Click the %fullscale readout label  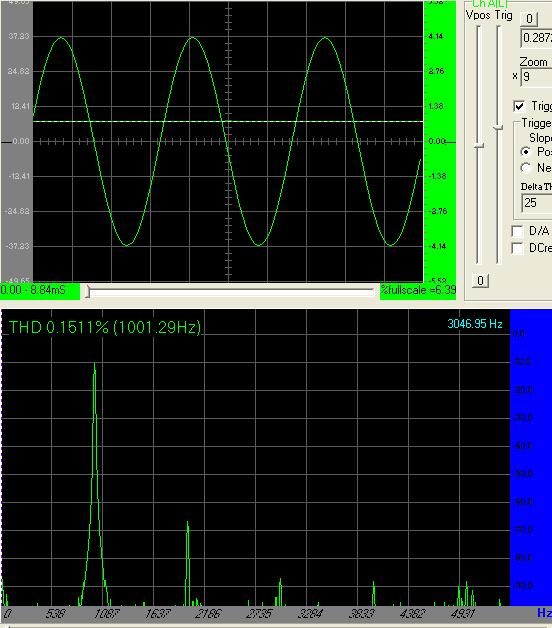(x=418, y=290)
